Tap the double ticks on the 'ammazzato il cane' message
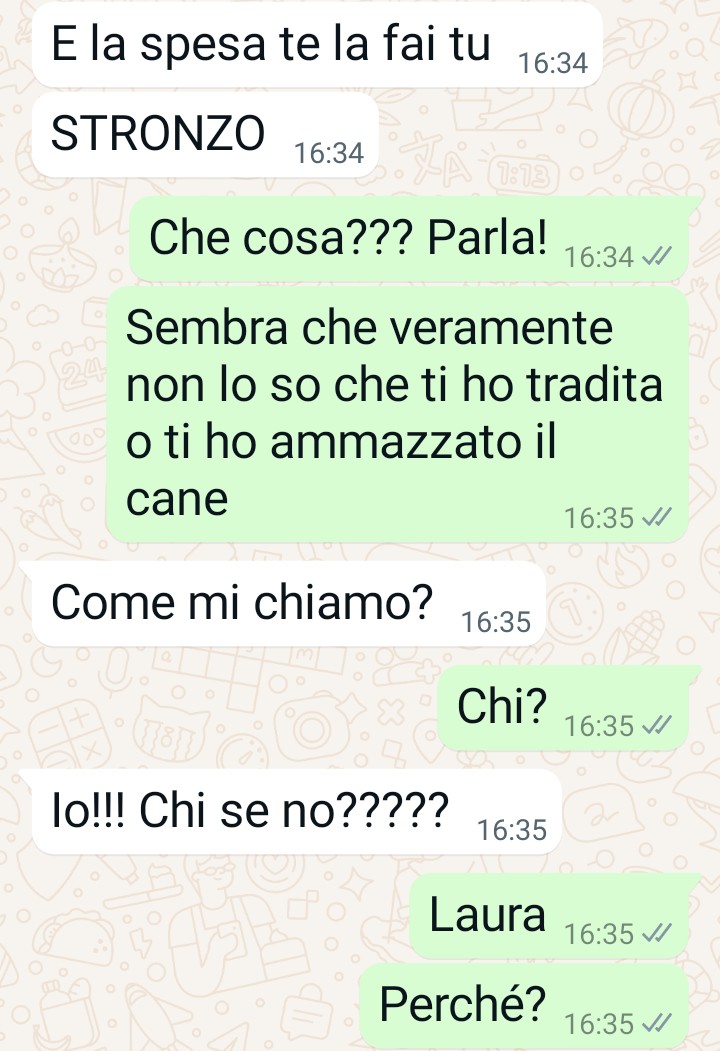Image resolution: width=720 pixels, height=1051 pixels. pos(656,517)
